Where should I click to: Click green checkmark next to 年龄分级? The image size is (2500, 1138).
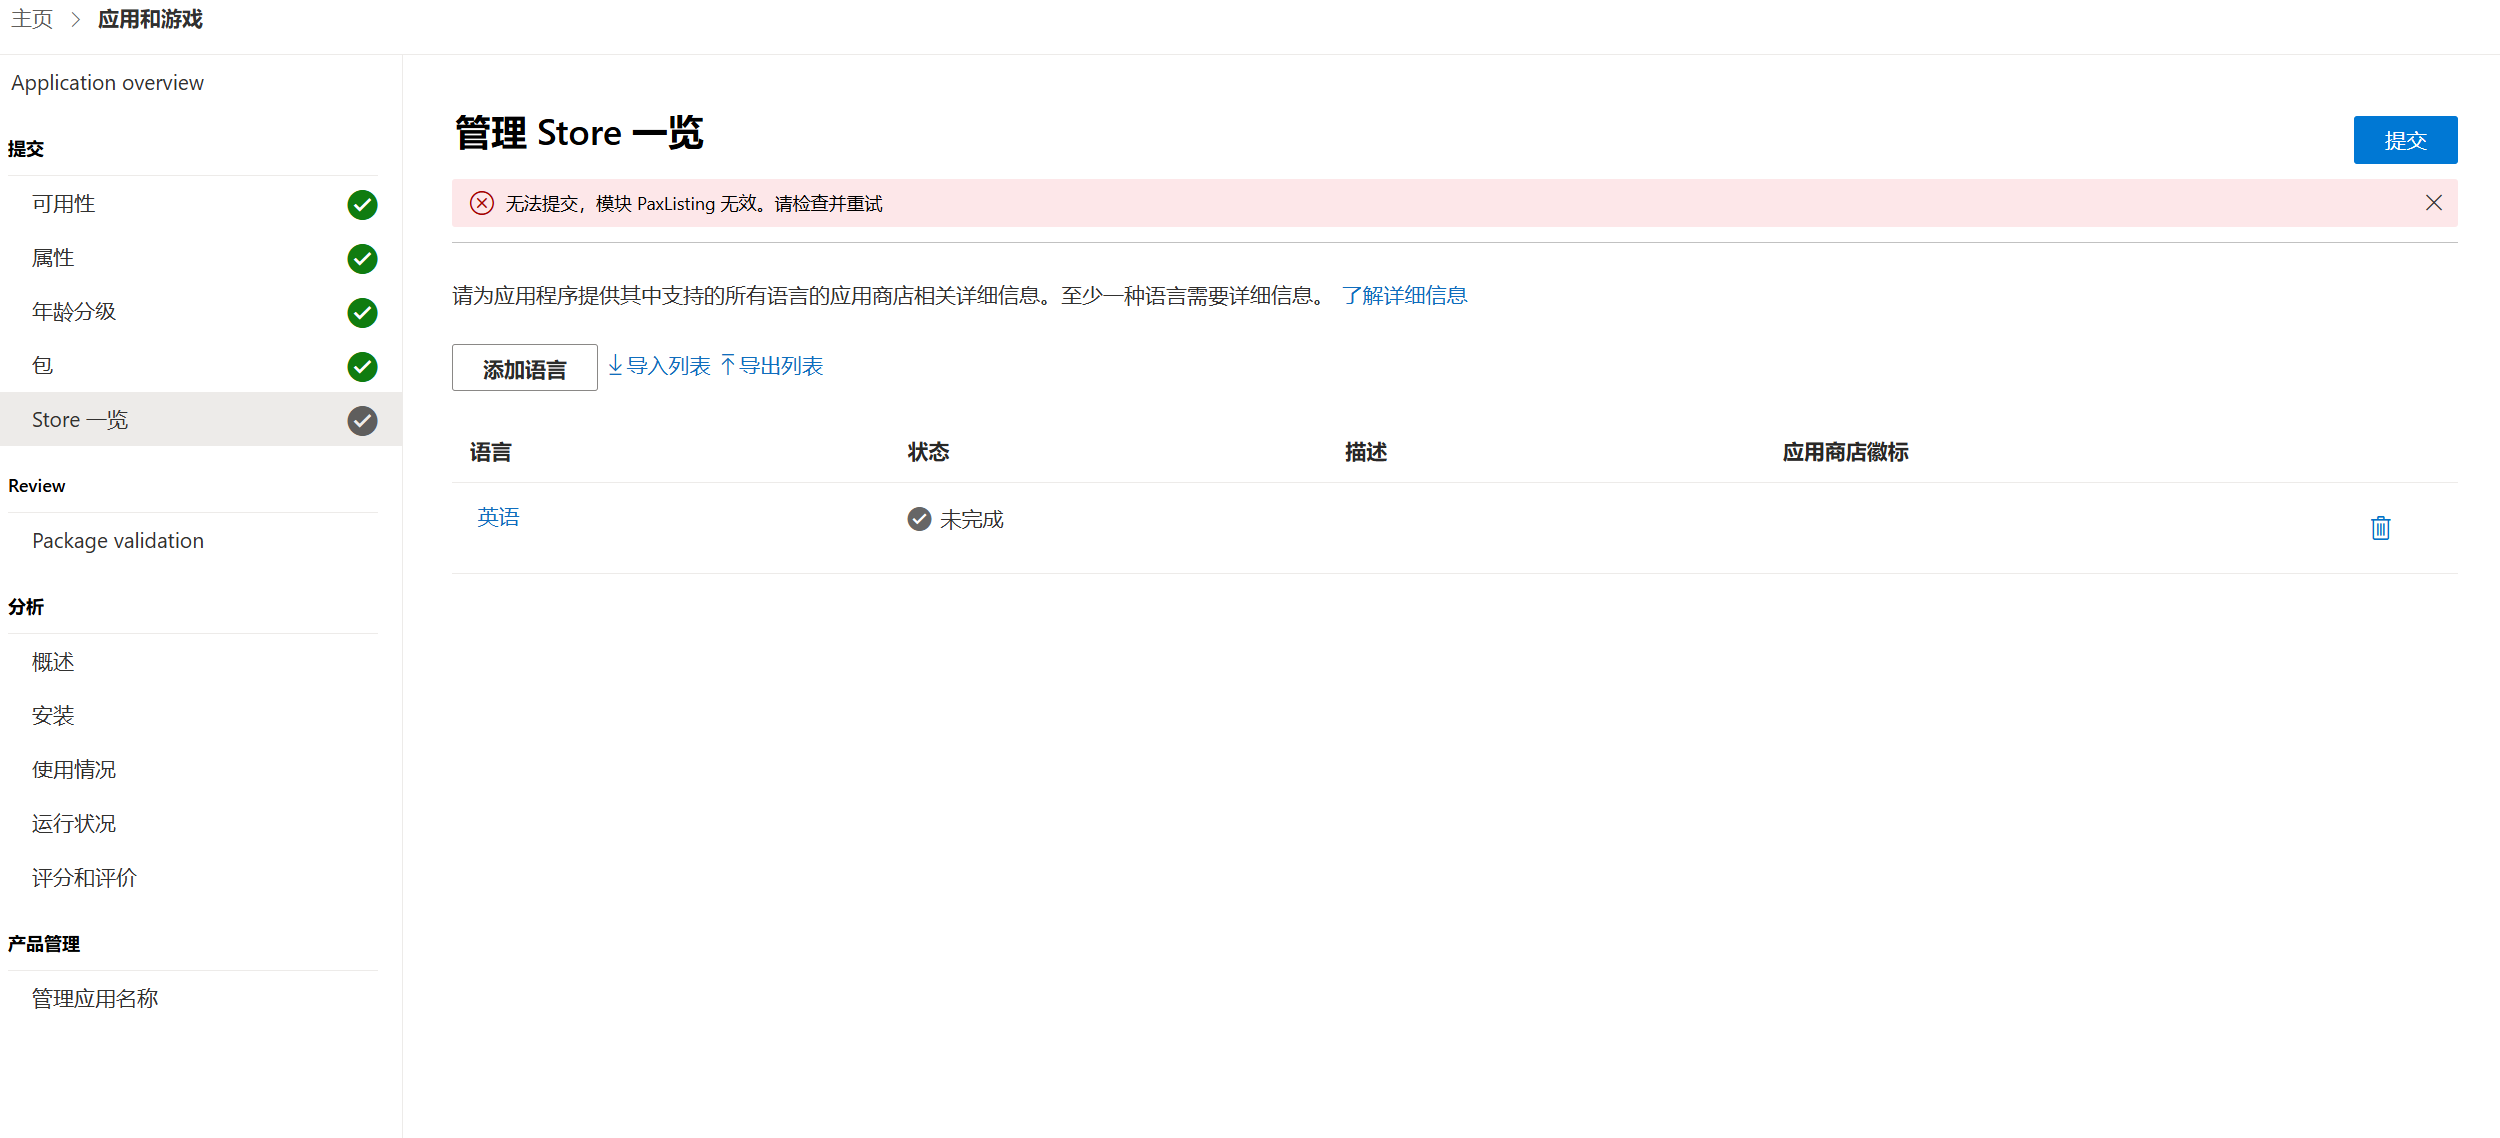(x=362, y=313)
